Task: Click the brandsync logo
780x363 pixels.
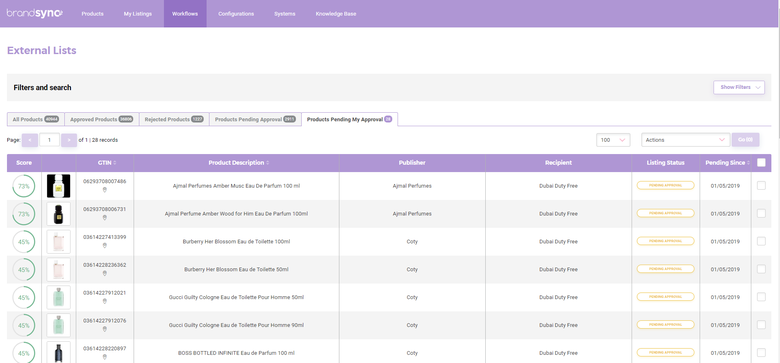Action: tap(35, 13)
